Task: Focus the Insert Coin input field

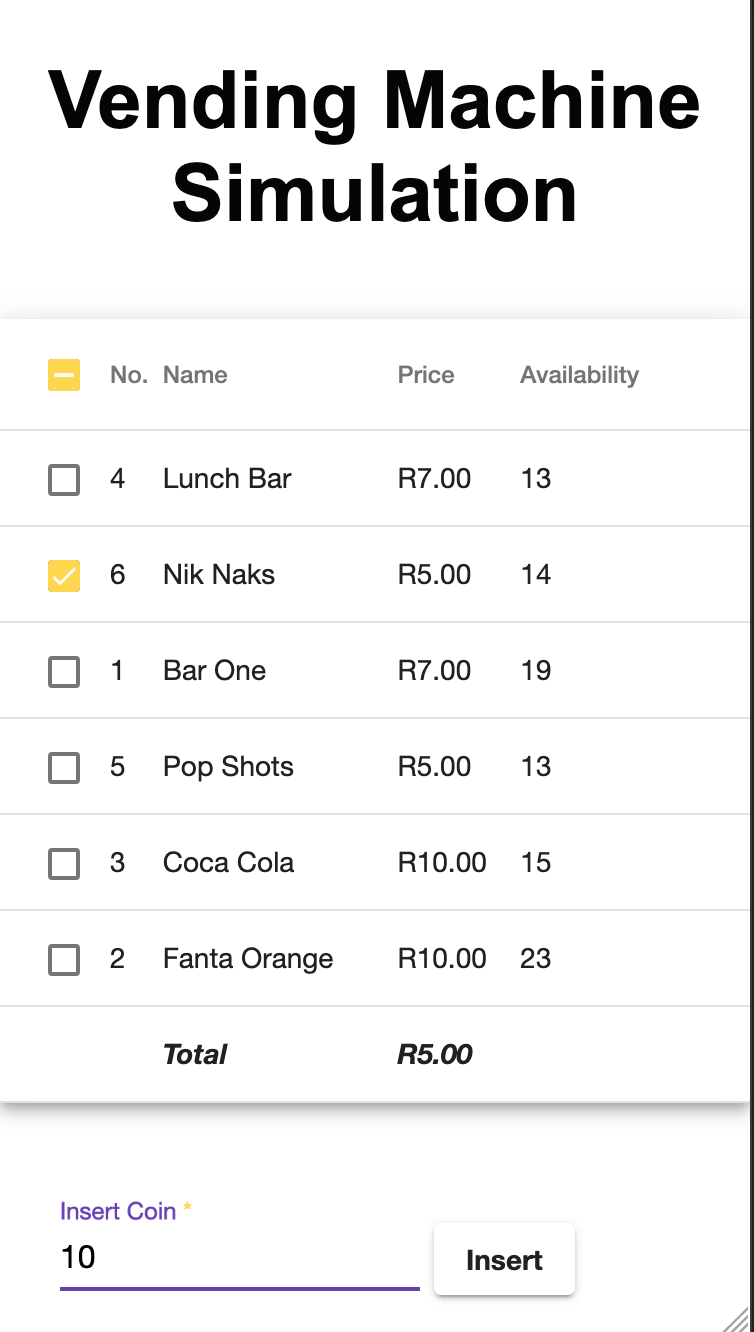Action: (x=240, y=1257)
